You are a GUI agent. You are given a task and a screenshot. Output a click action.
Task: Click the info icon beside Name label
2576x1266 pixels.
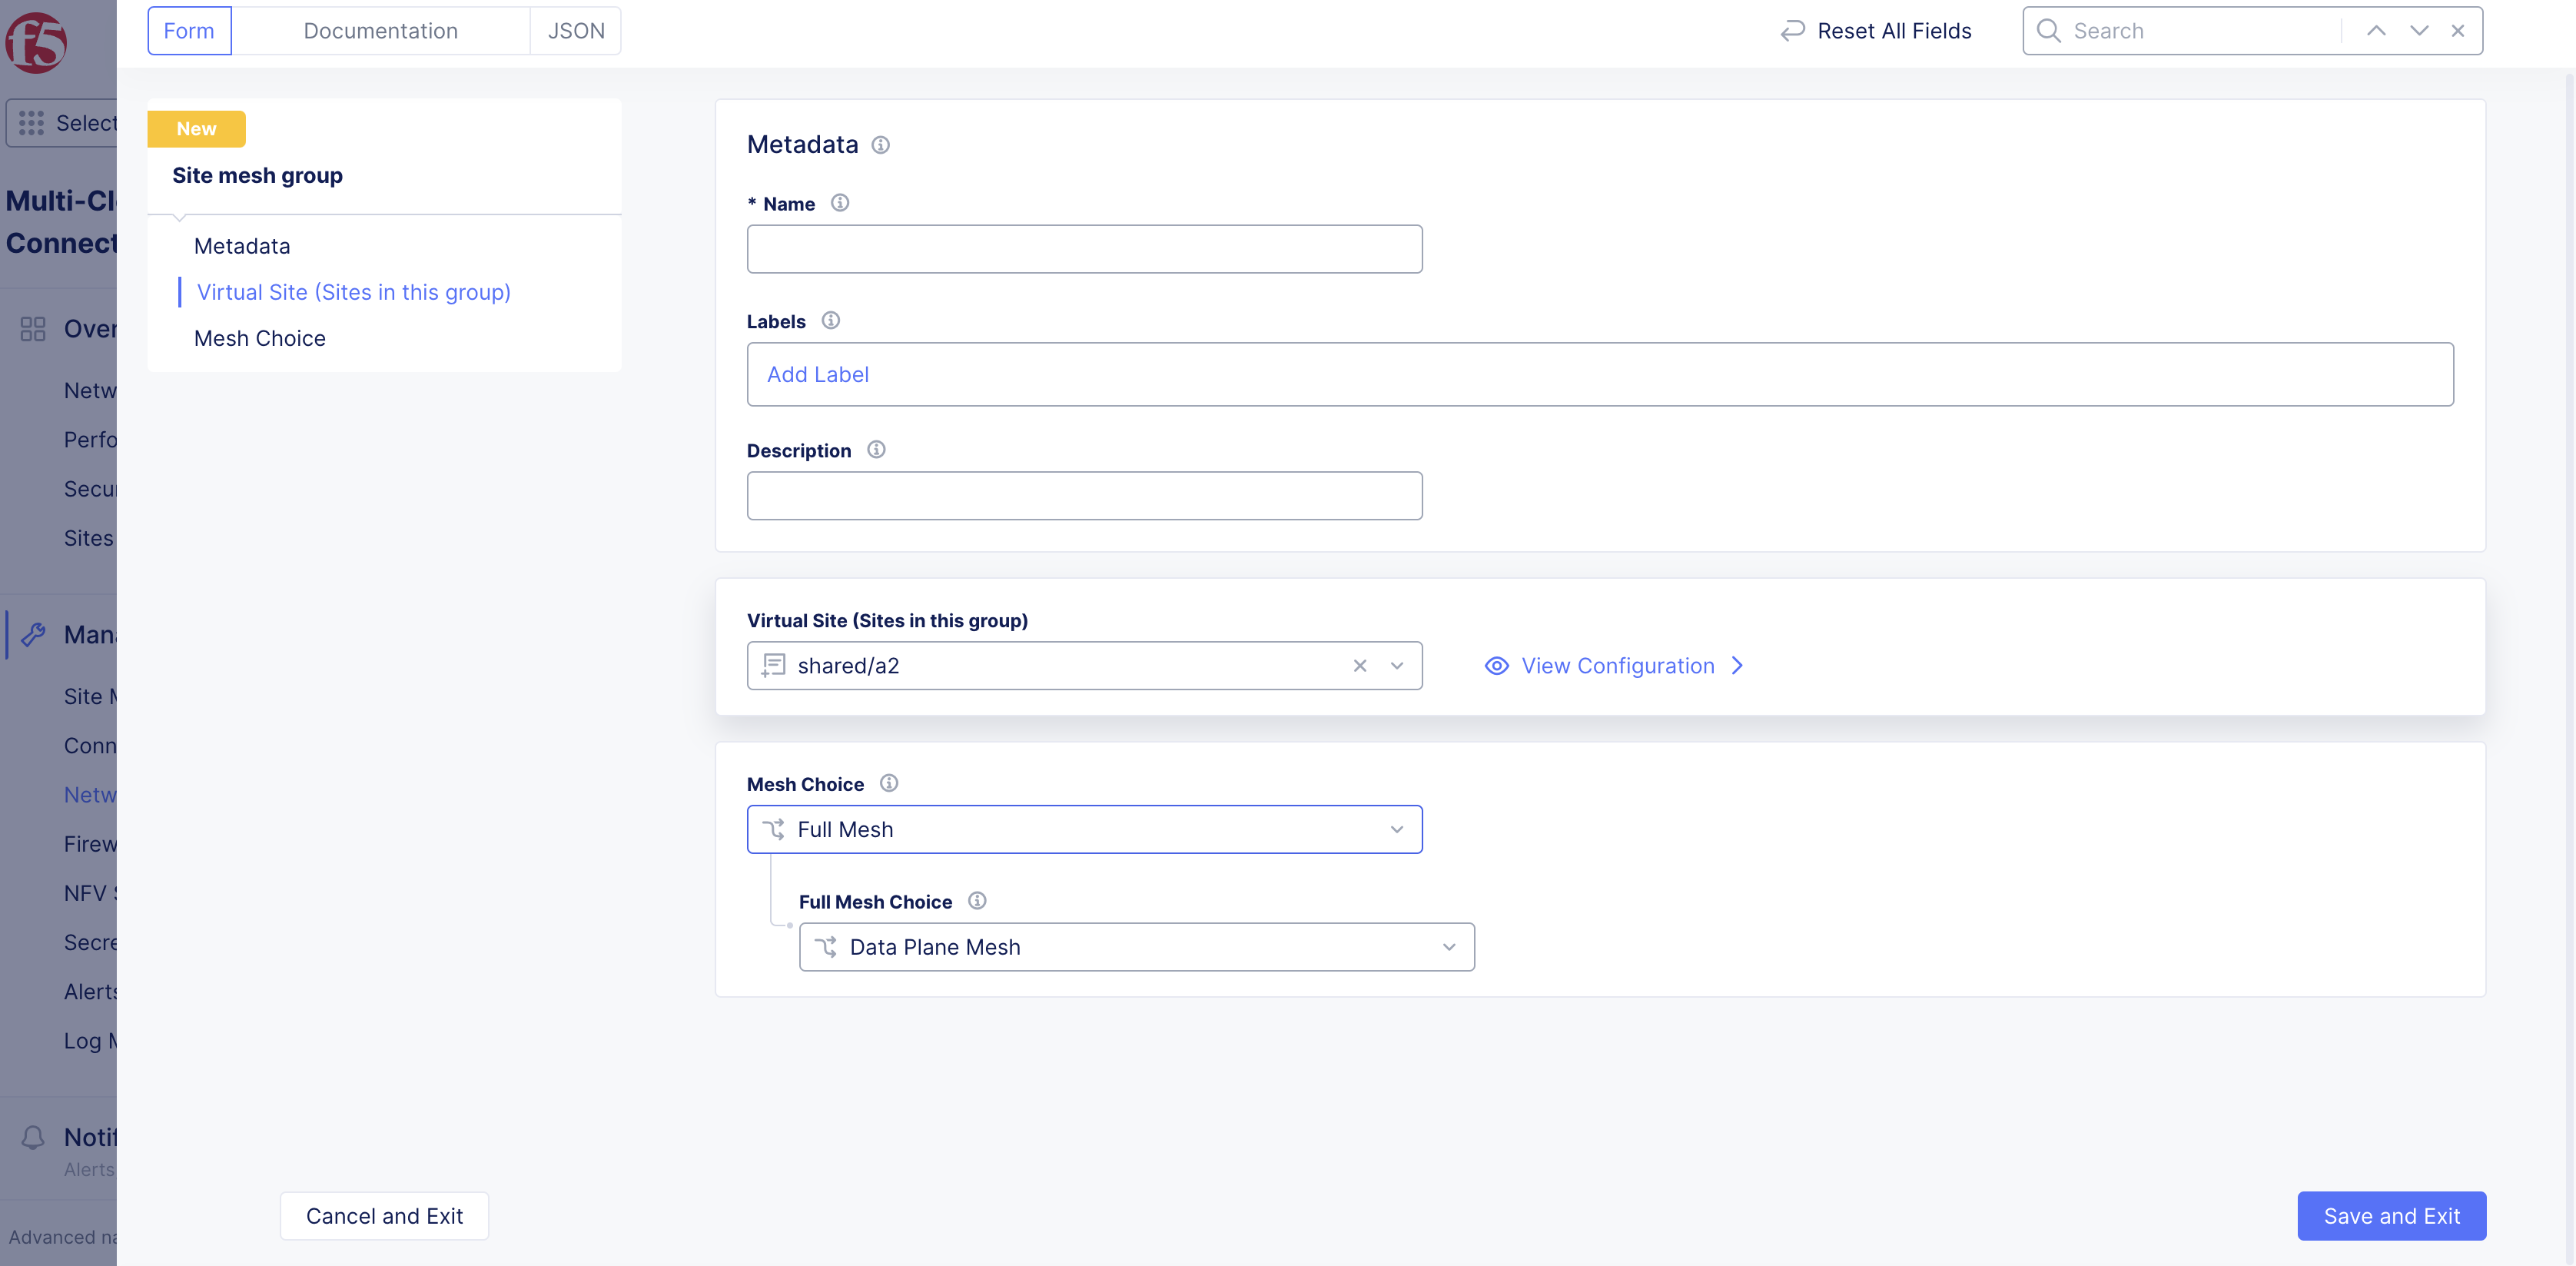840,203
